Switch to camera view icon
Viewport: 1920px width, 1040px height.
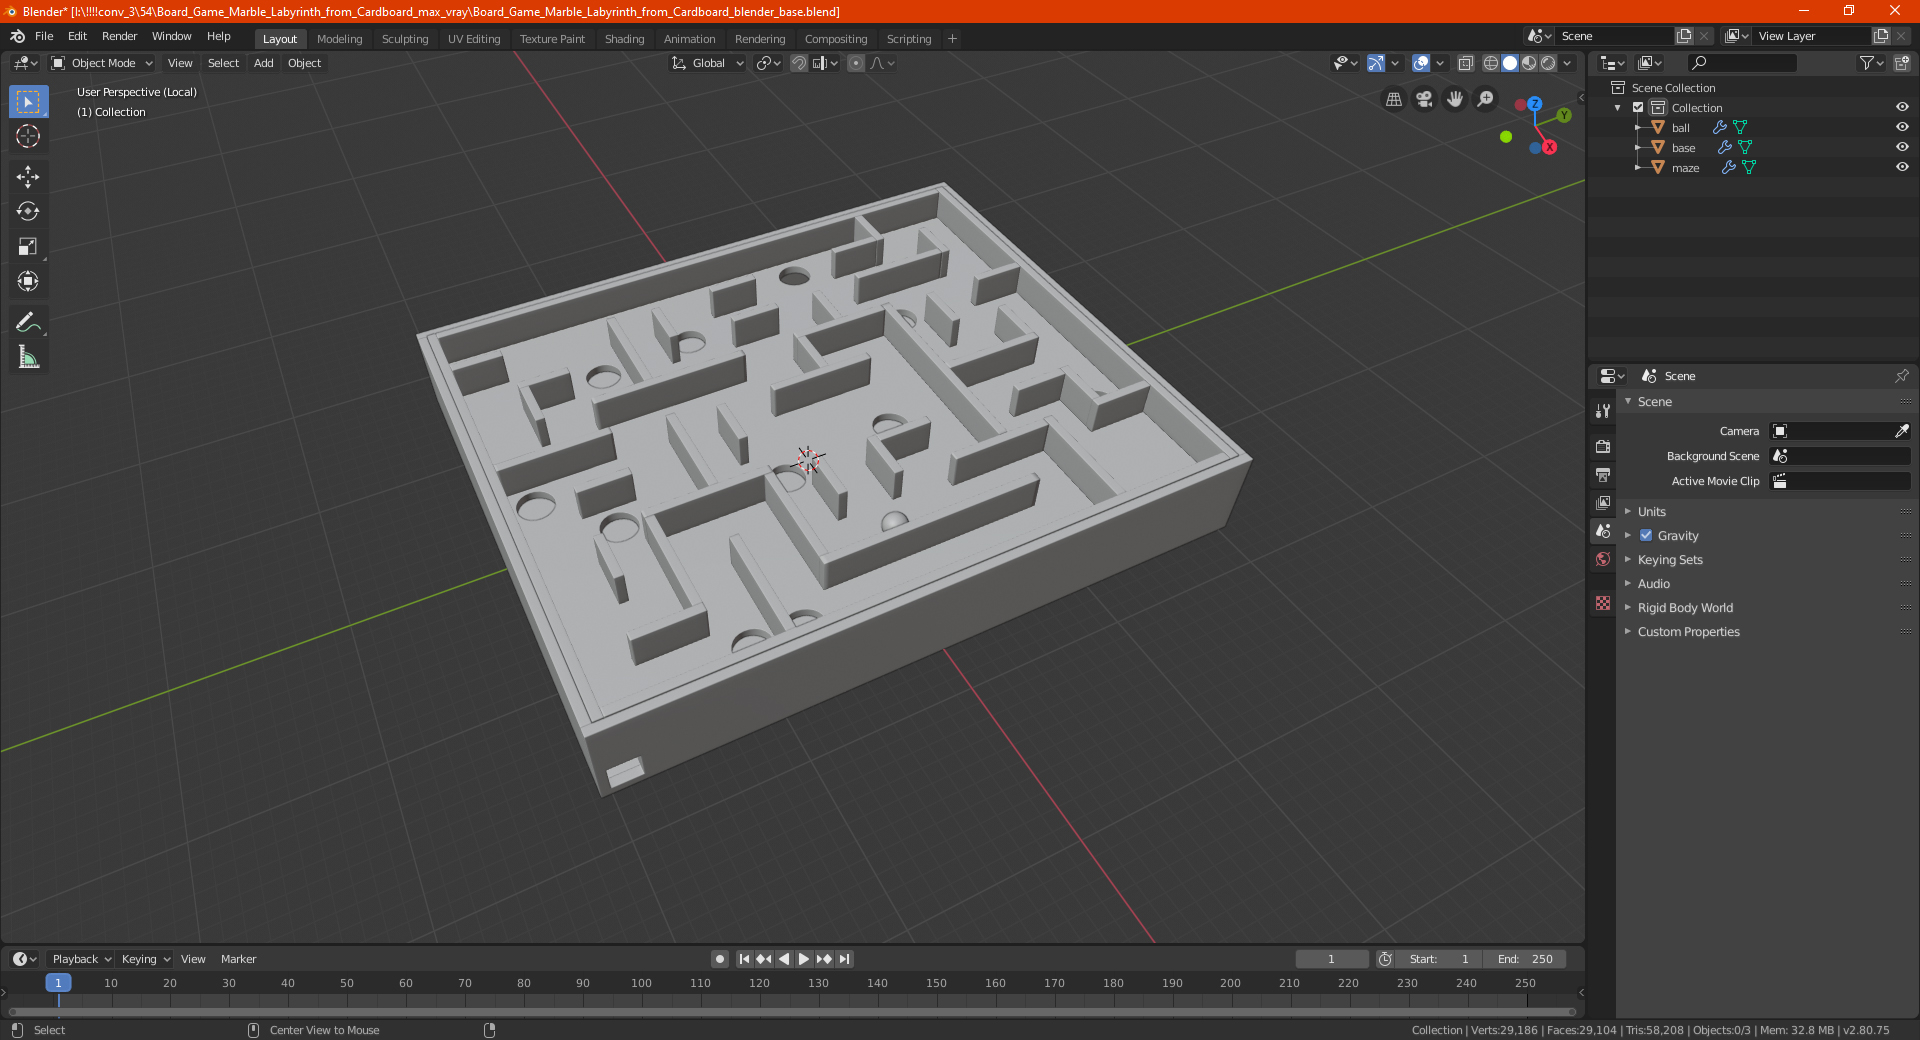[1424, 99]
